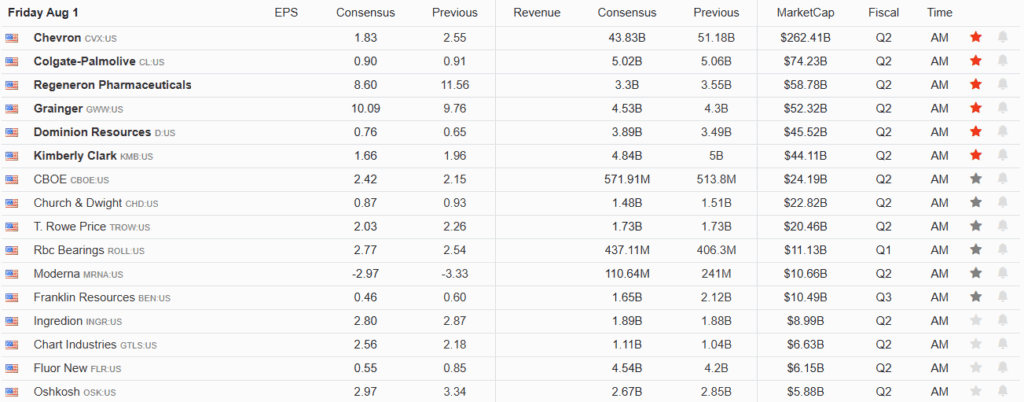Set an alert bell for Chevron

1002,38
